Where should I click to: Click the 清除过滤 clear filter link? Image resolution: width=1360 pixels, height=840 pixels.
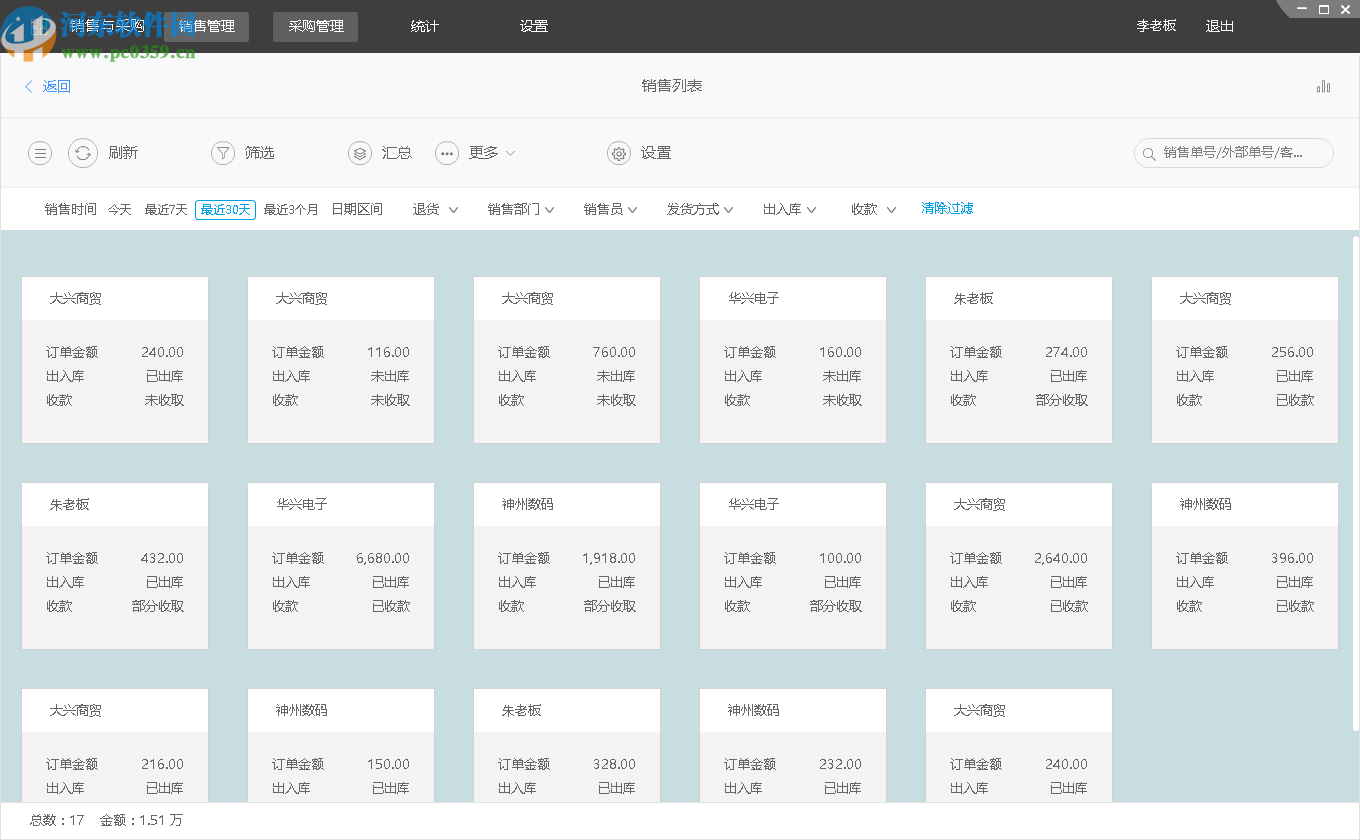click(x=947, y=209)
